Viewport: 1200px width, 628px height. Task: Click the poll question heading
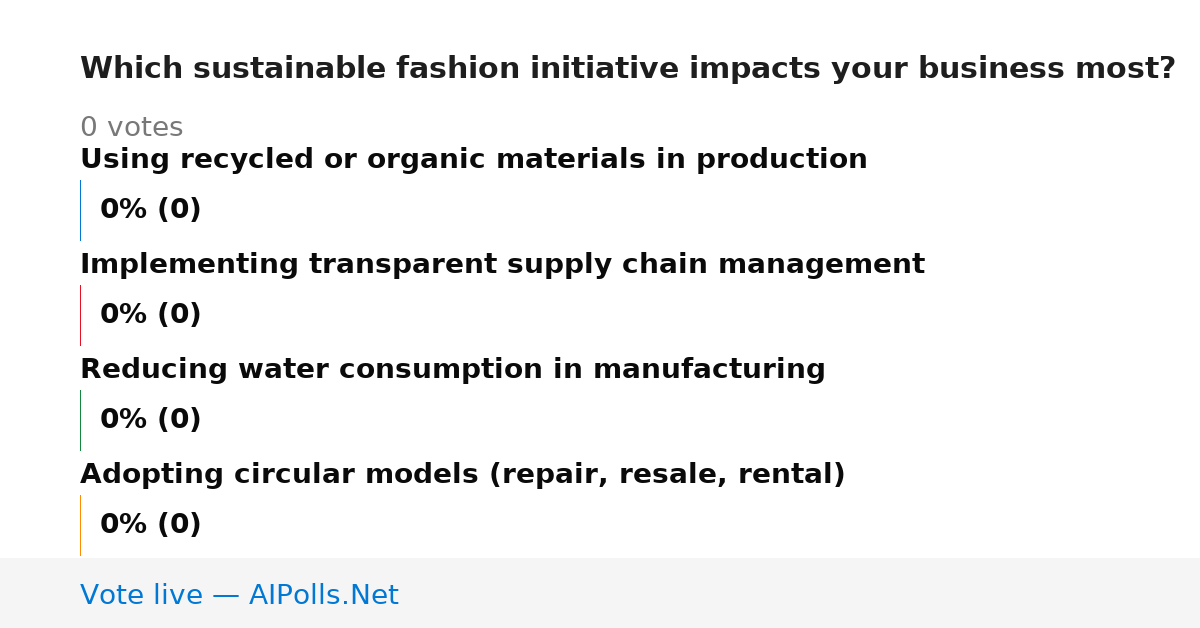[627, 69]
